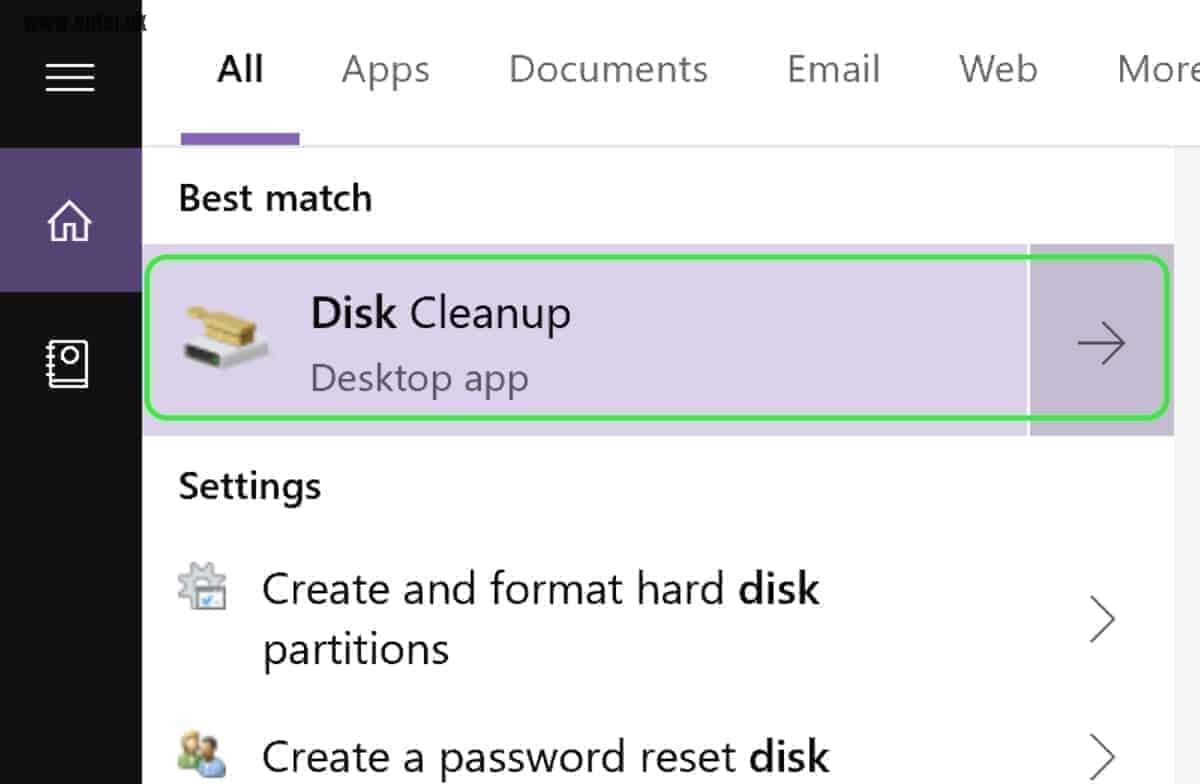1200x784 pixels.
Task: Launch the Disk Cleanup title text
Action: (441, 314)
